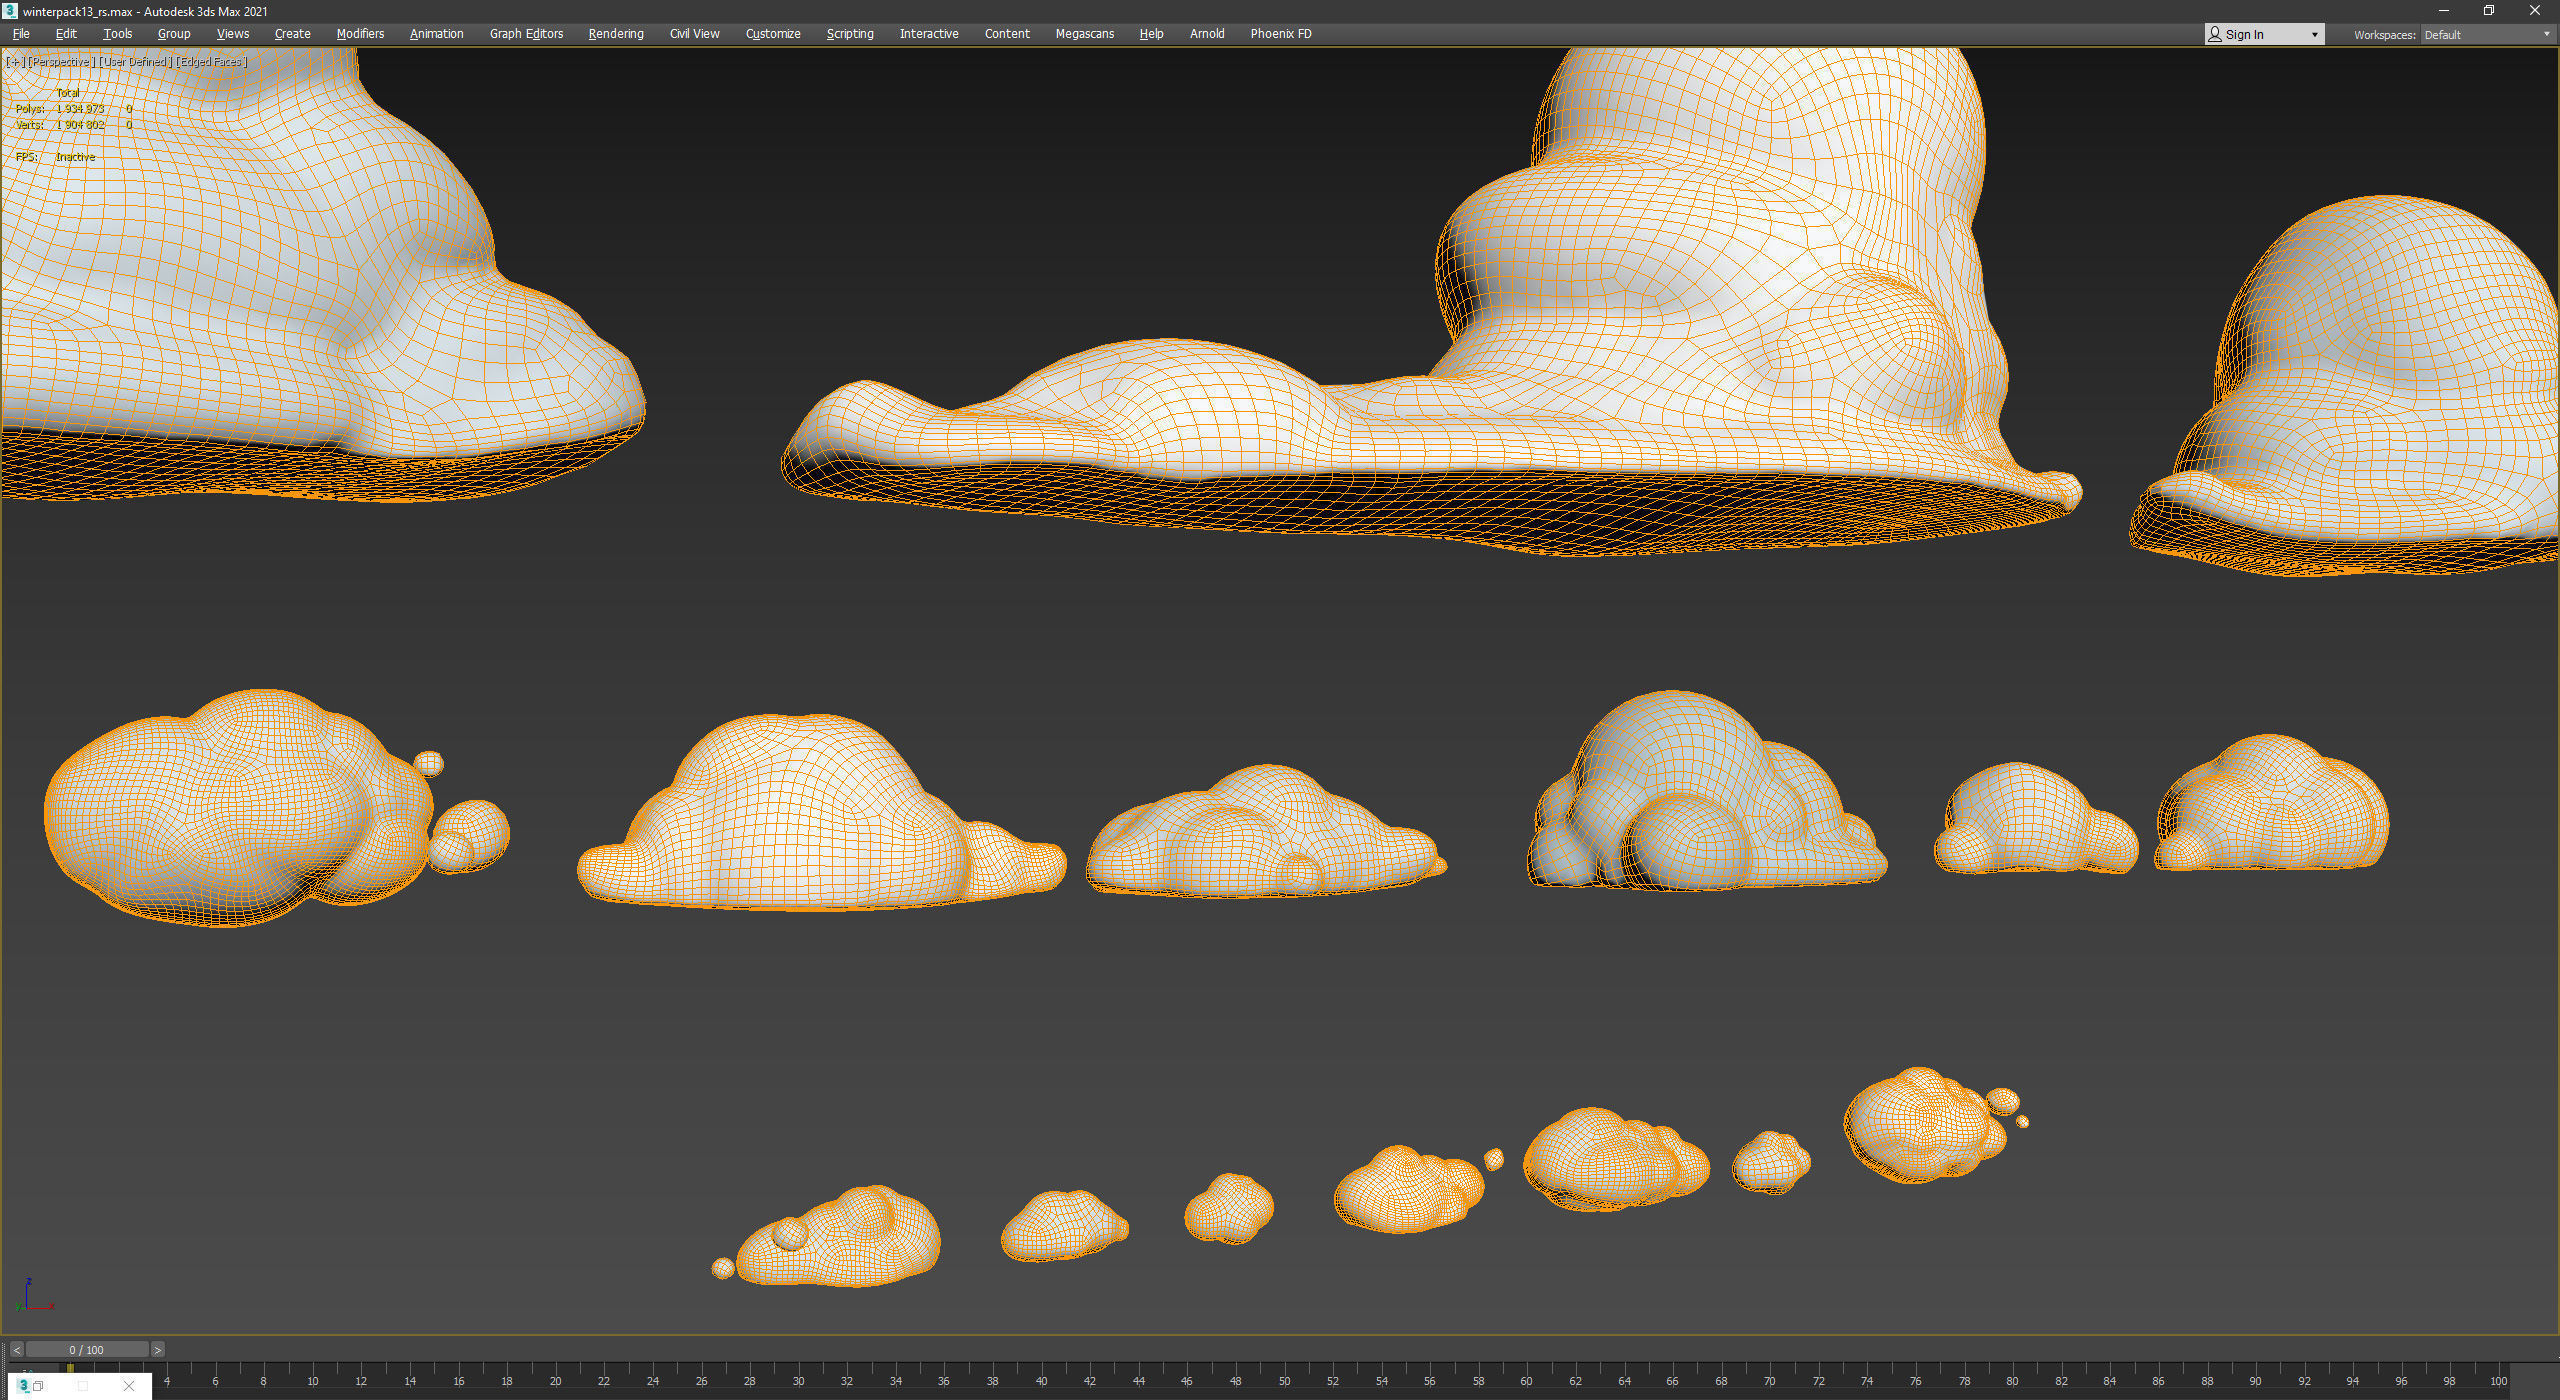This screenshot has height=1400, width=2560.
Task: Open the Sign In dropdown arrow
Action: coord(2314,34)
